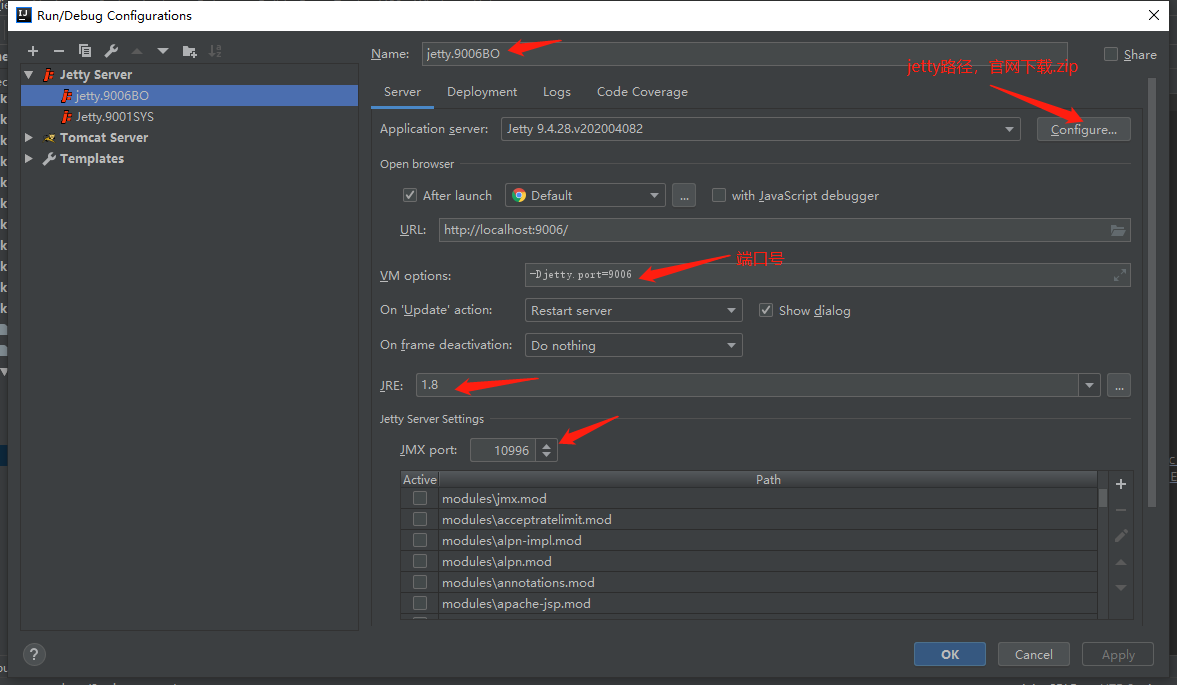The image size is (1177, 685).
Task: Move module up triangle icon
Action: [1121, 562]
